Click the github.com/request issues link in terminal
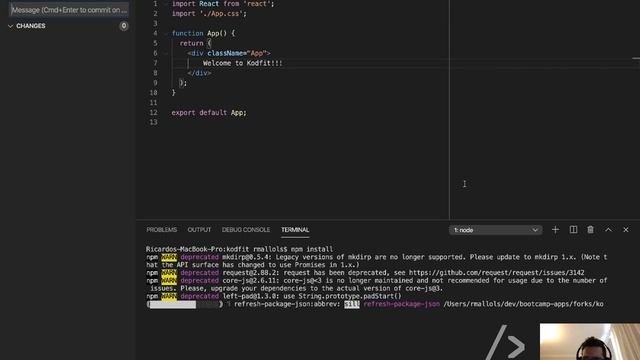 click(x=496, y=273)
